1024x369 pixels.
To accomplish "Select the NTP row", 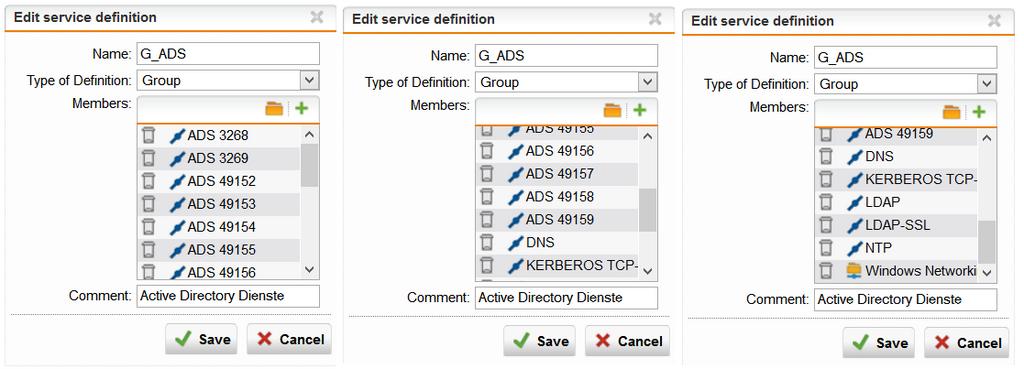I will (x=897, y=248).
